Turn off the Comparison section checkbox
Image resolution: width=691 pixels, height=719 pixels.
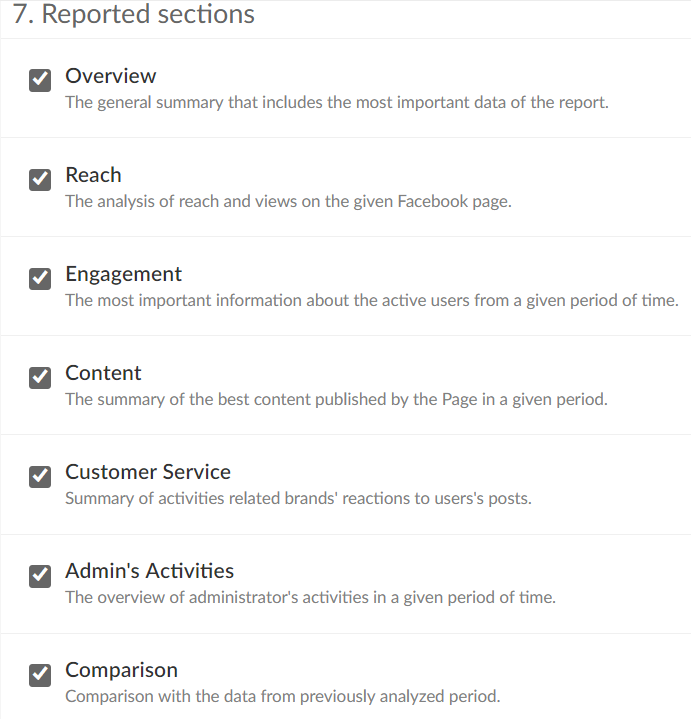pos(40,675)
